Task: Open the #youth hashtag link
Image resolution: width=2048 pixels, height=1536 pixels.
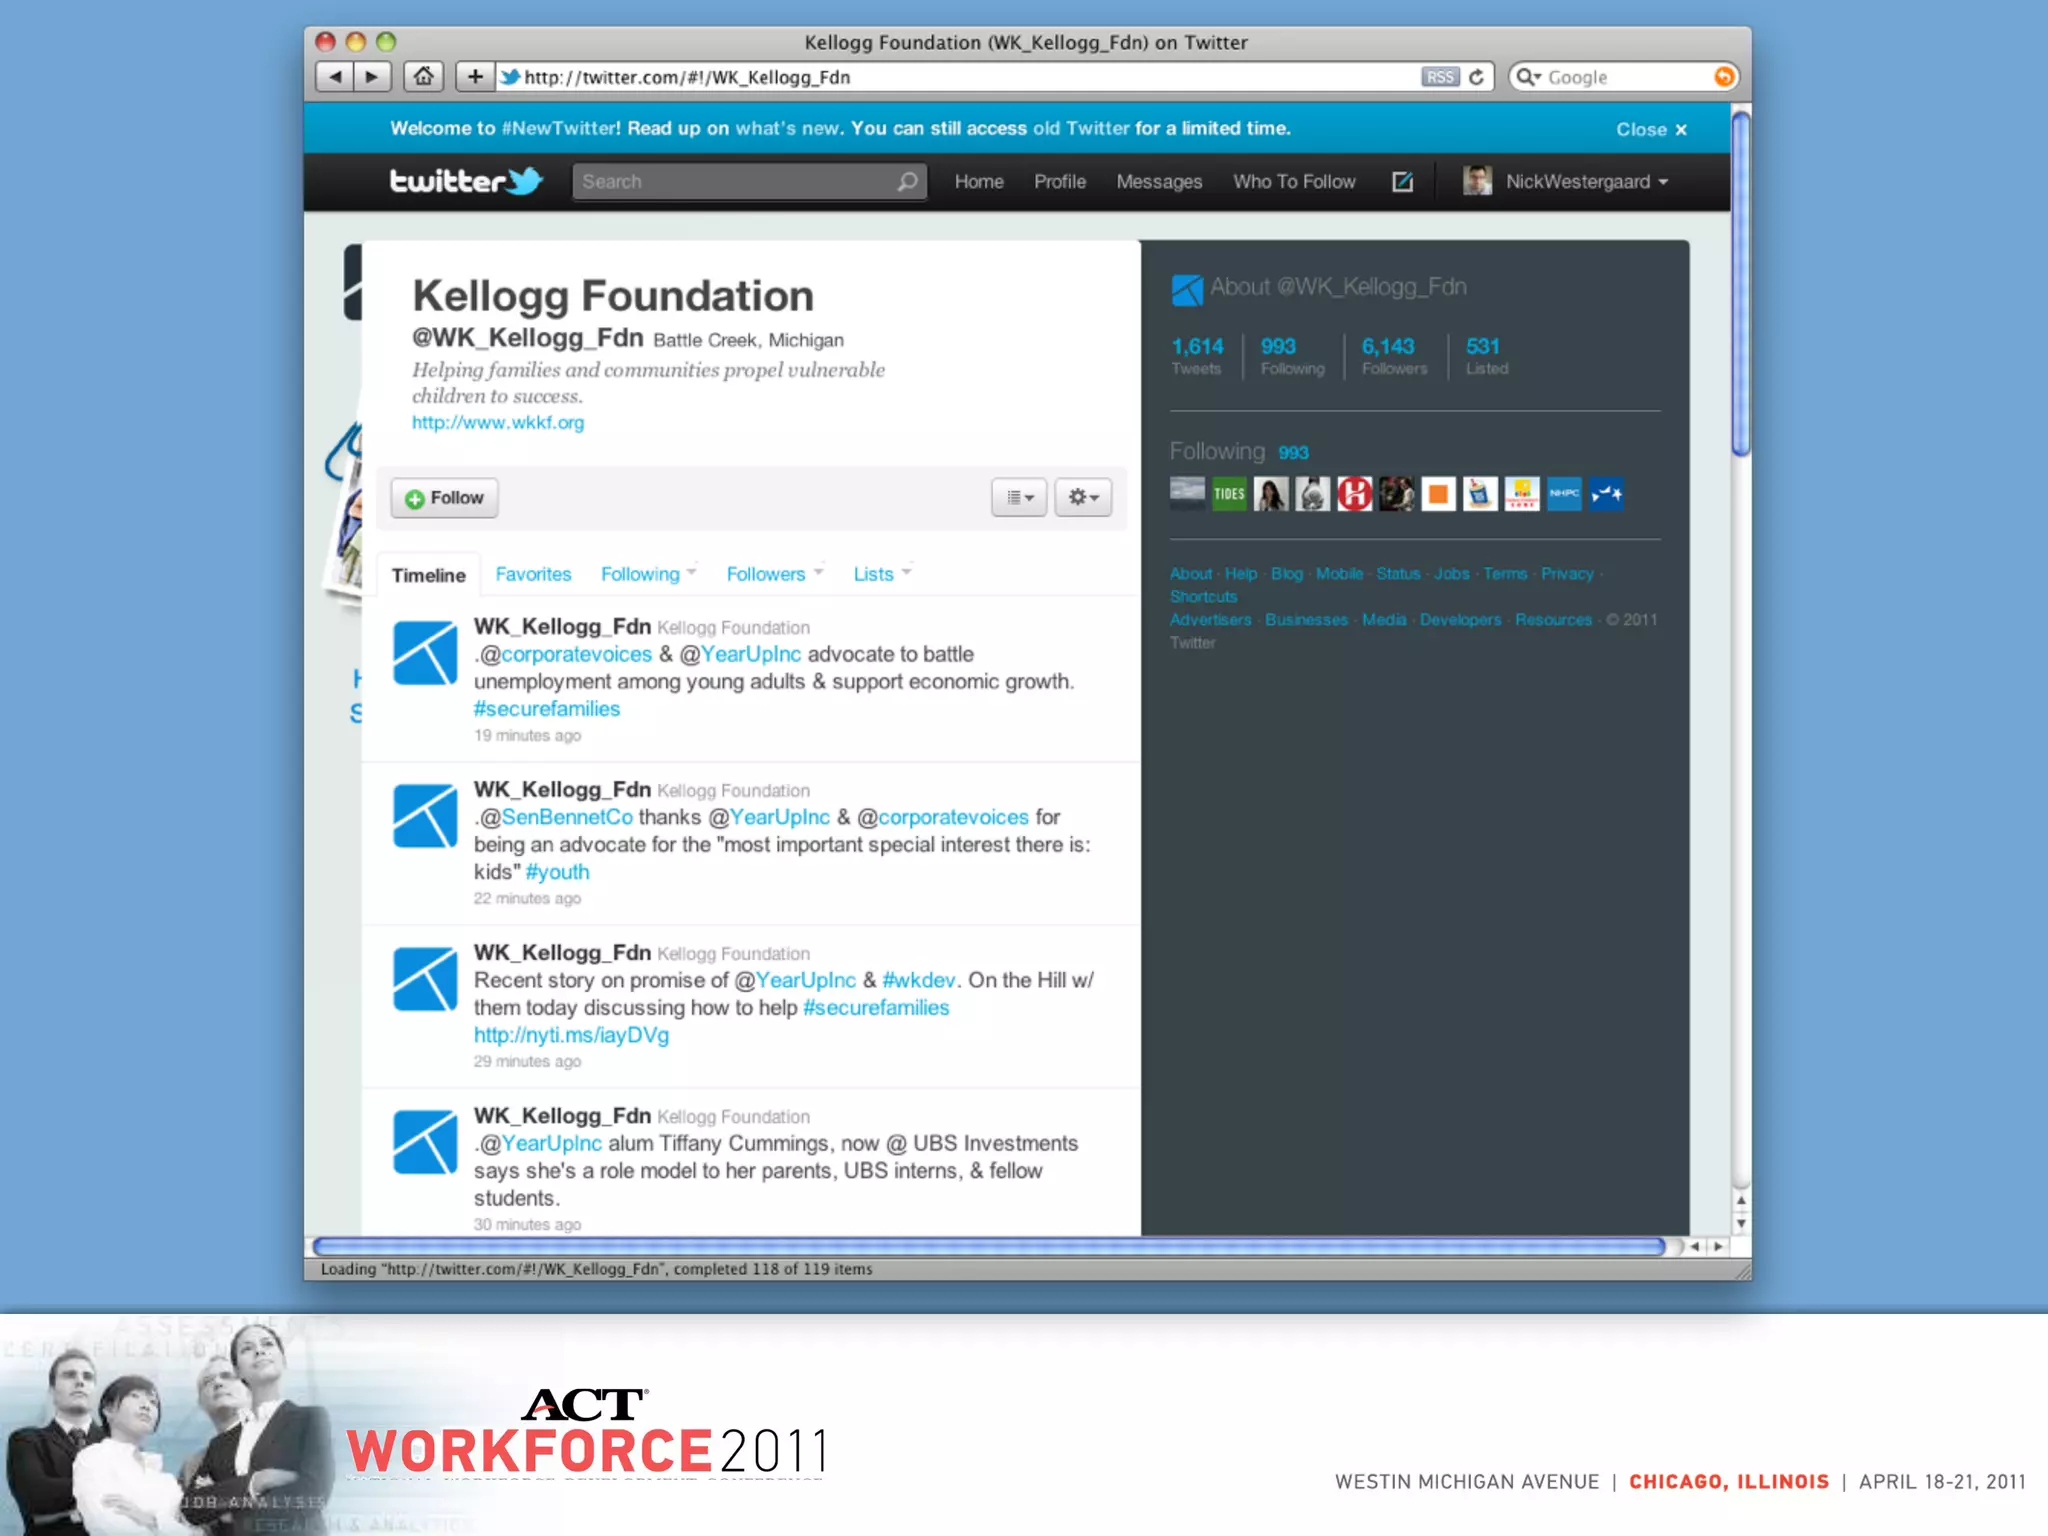Action: point(558,872)
